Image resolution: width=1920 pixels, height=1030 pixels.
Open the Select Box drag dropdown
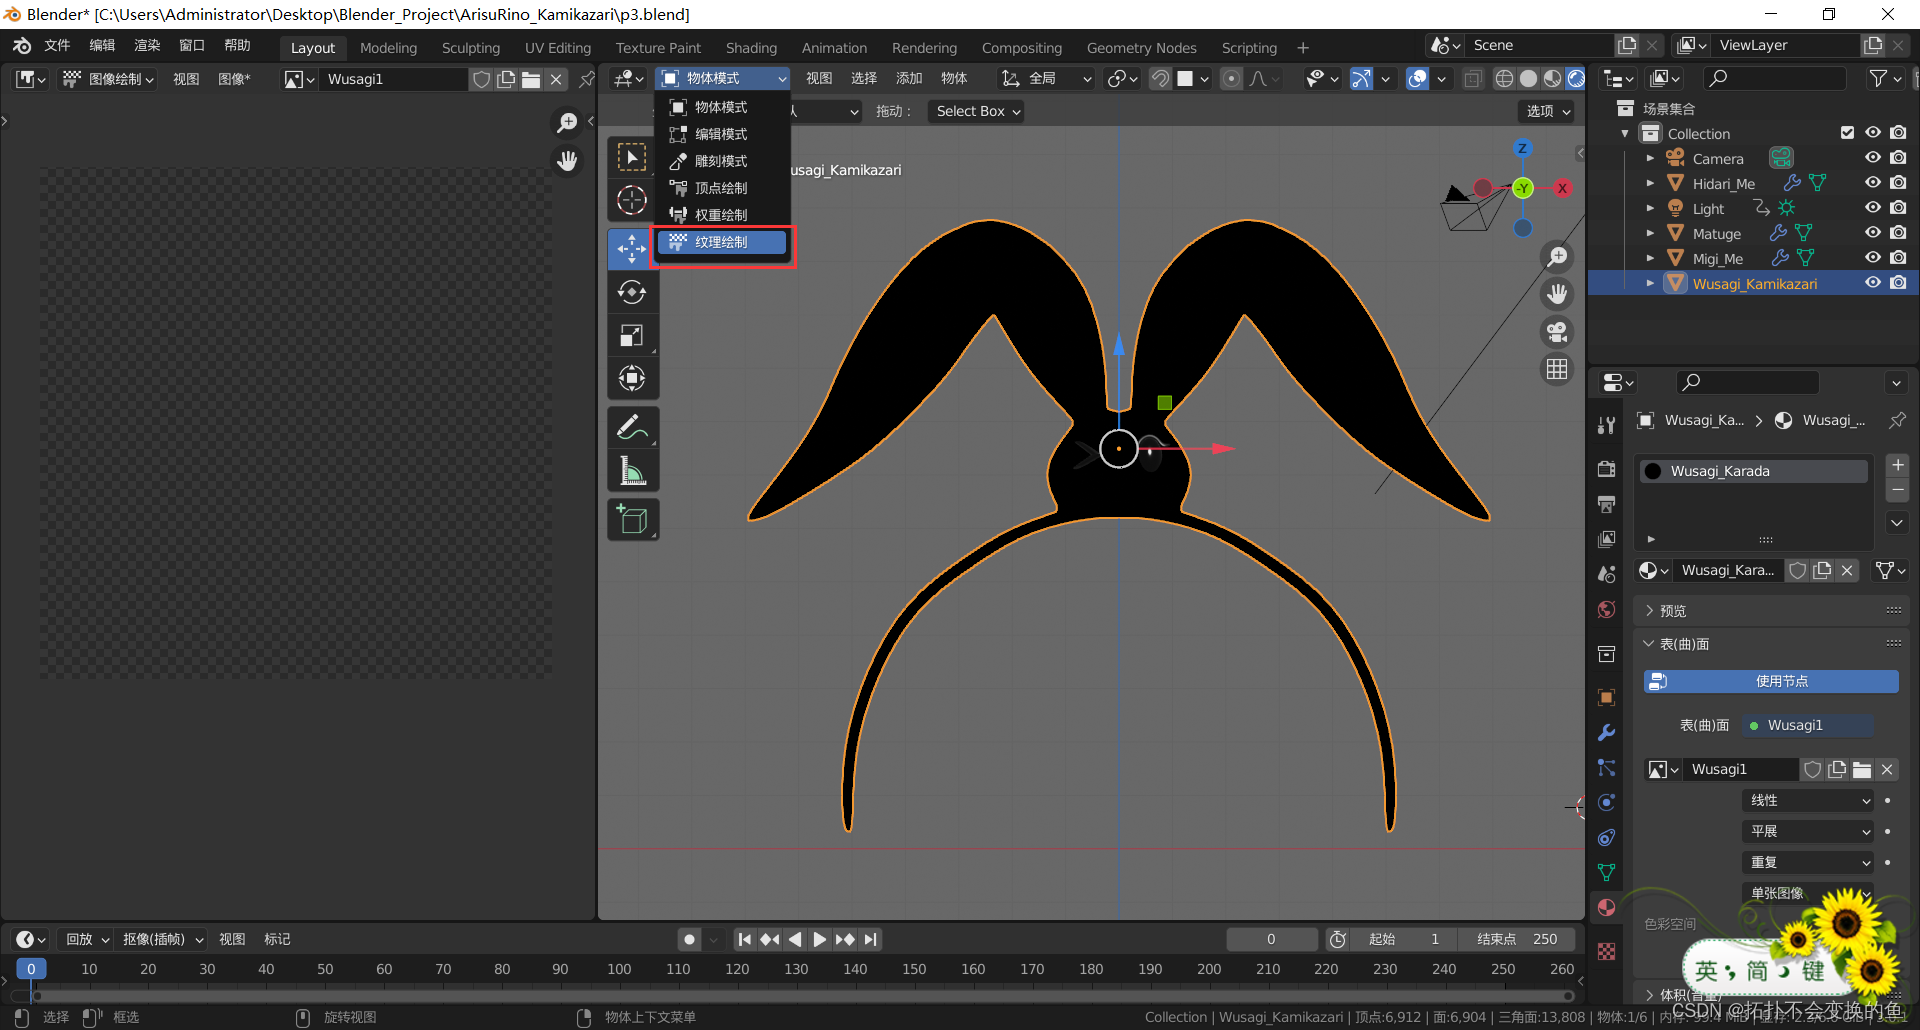(977, 111)
